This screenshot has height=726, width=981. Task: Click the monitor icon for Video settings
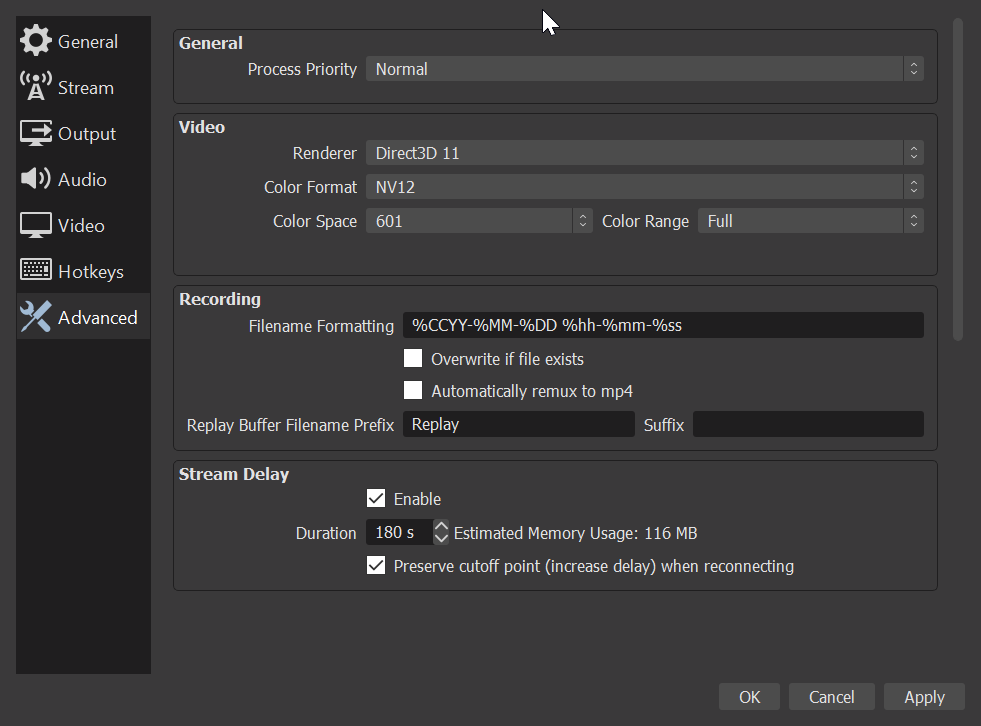[x=36, y=225]
